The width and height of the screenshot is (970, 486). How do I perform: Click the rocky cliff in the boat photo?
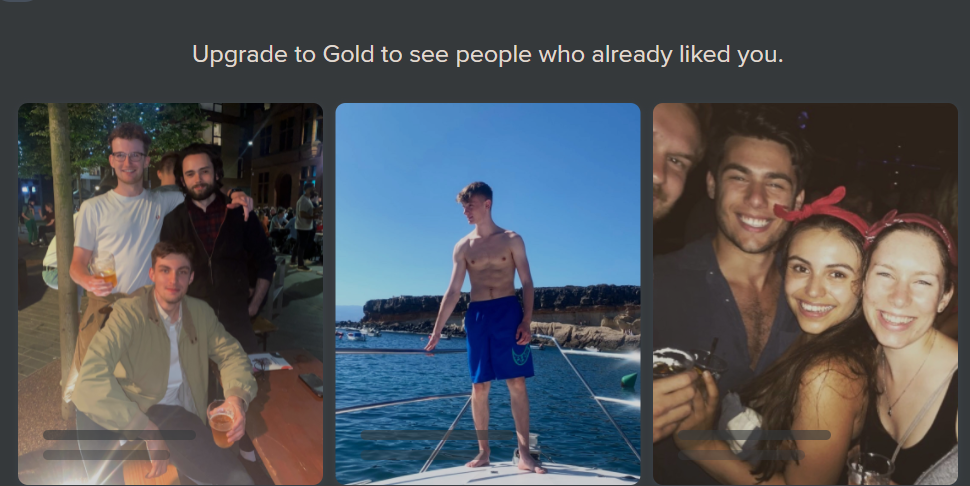tap(502, 303)
